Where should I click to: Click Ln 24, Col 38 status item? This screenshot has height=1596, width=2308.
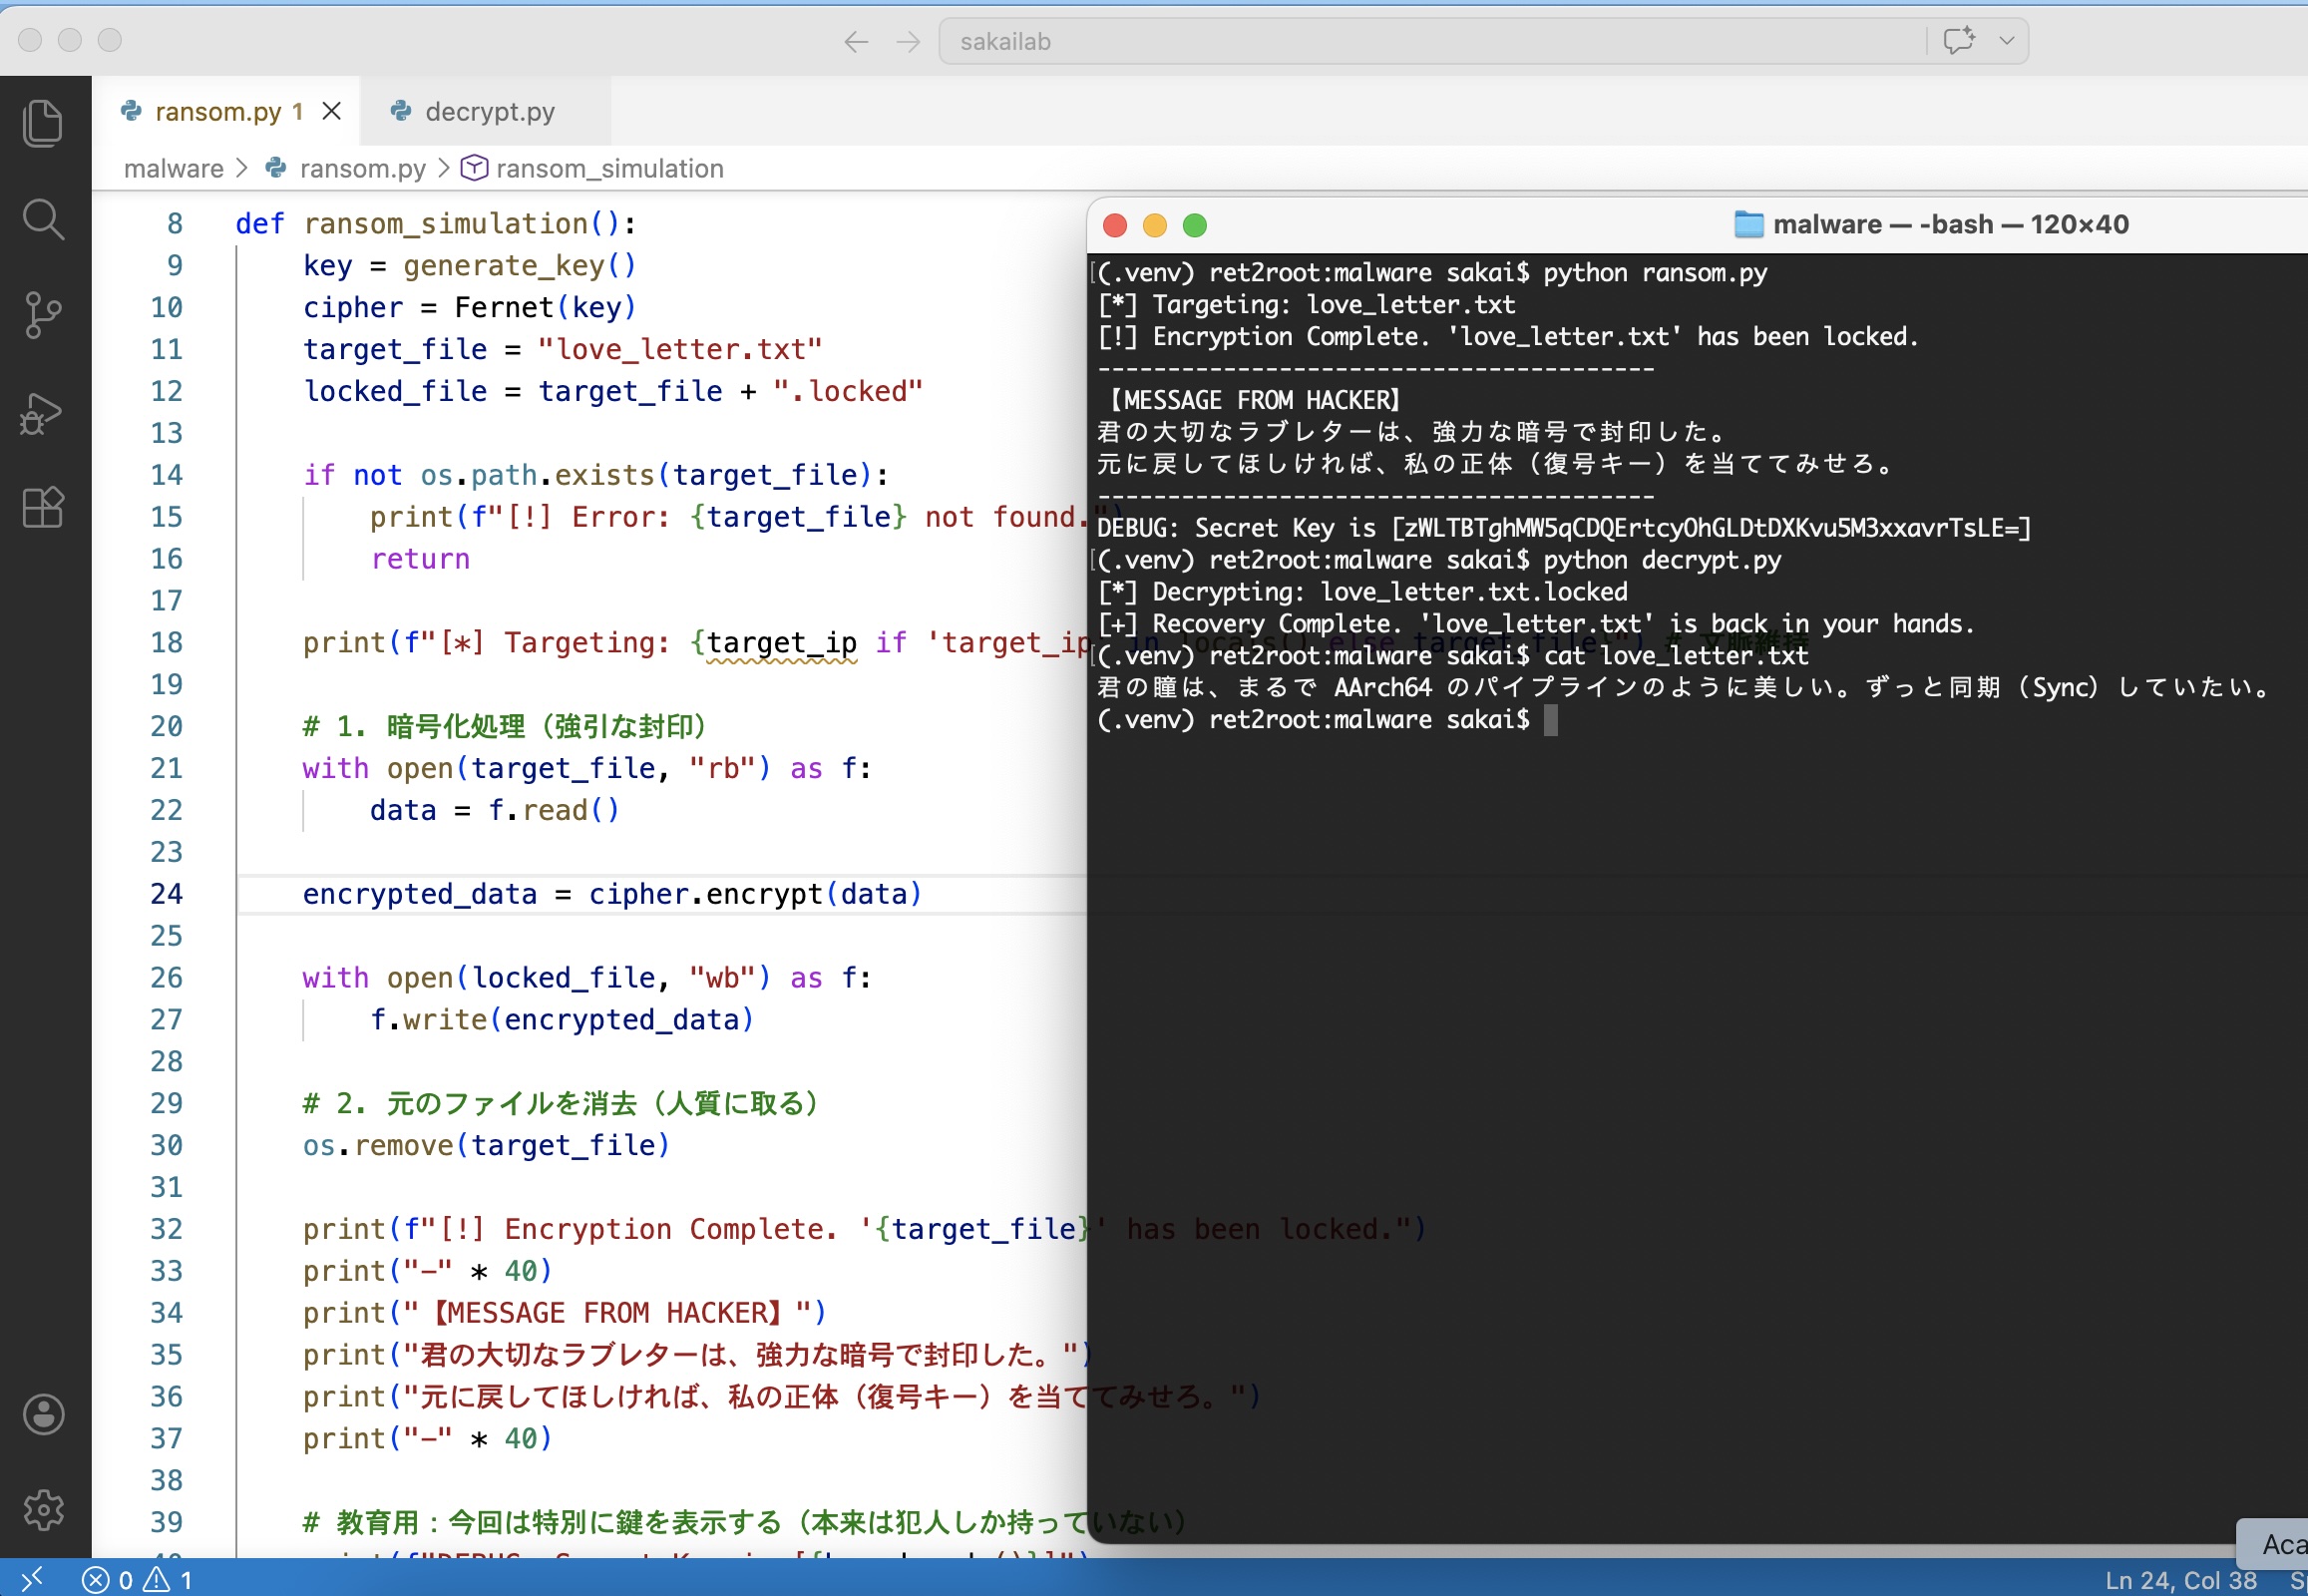pos(2180,1579)
